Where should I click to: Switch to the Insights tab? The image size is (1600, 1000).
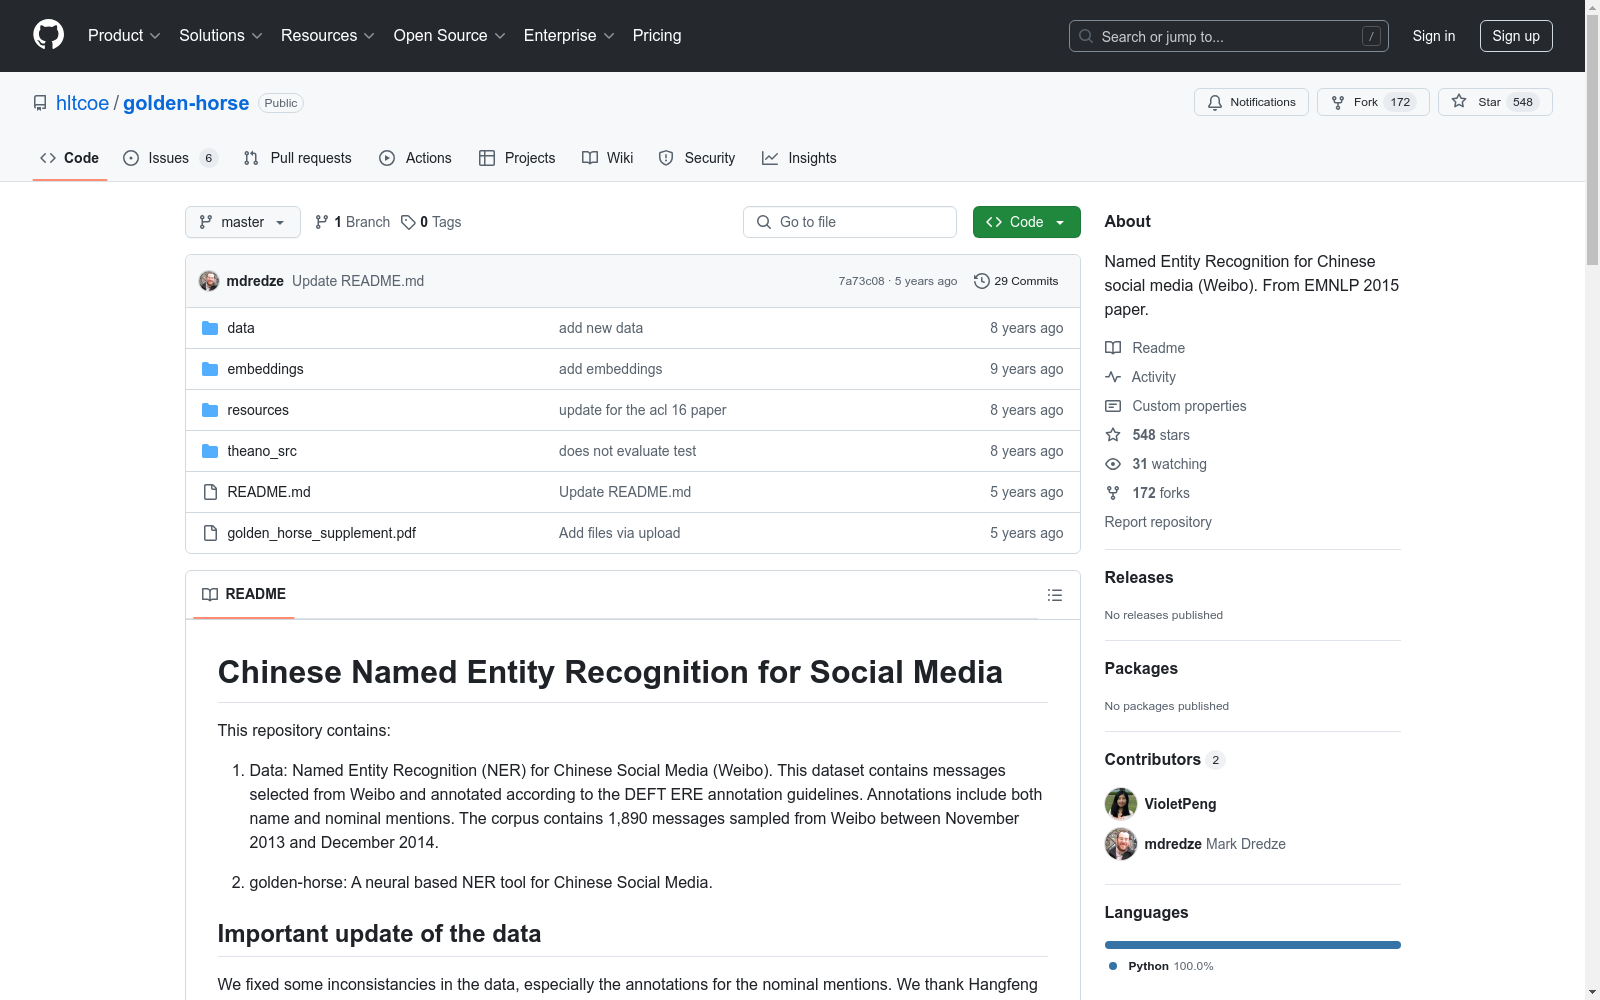[799, 158]
